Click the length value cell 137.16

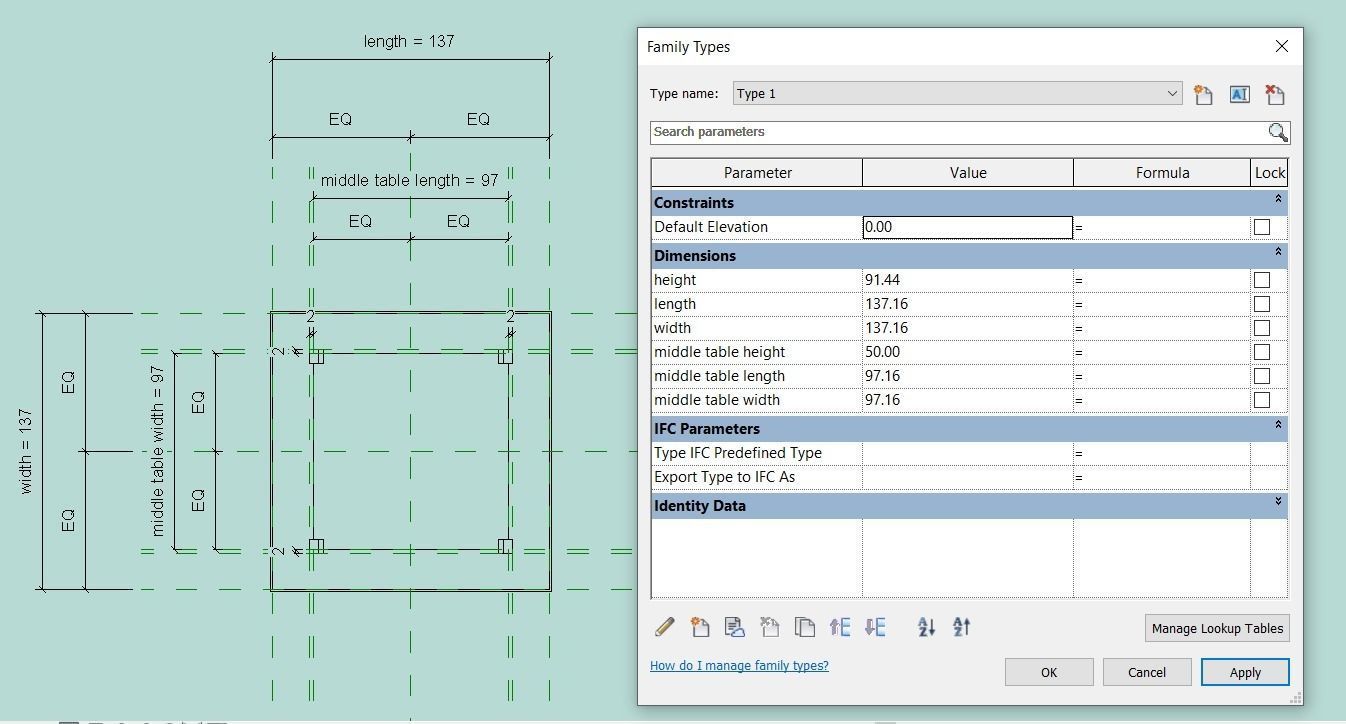[x=968, y=304]
